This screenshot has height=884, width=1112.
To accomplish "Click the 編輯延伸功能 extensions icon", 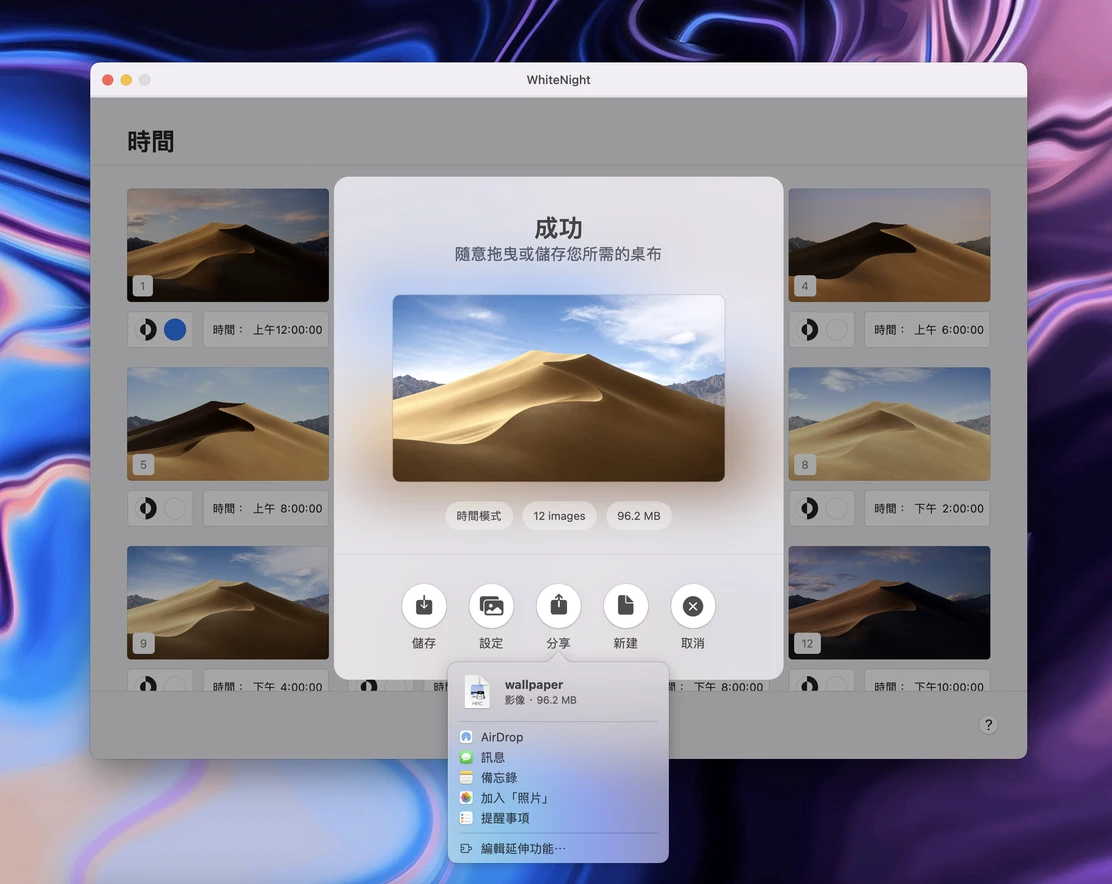I will point(466,849).
